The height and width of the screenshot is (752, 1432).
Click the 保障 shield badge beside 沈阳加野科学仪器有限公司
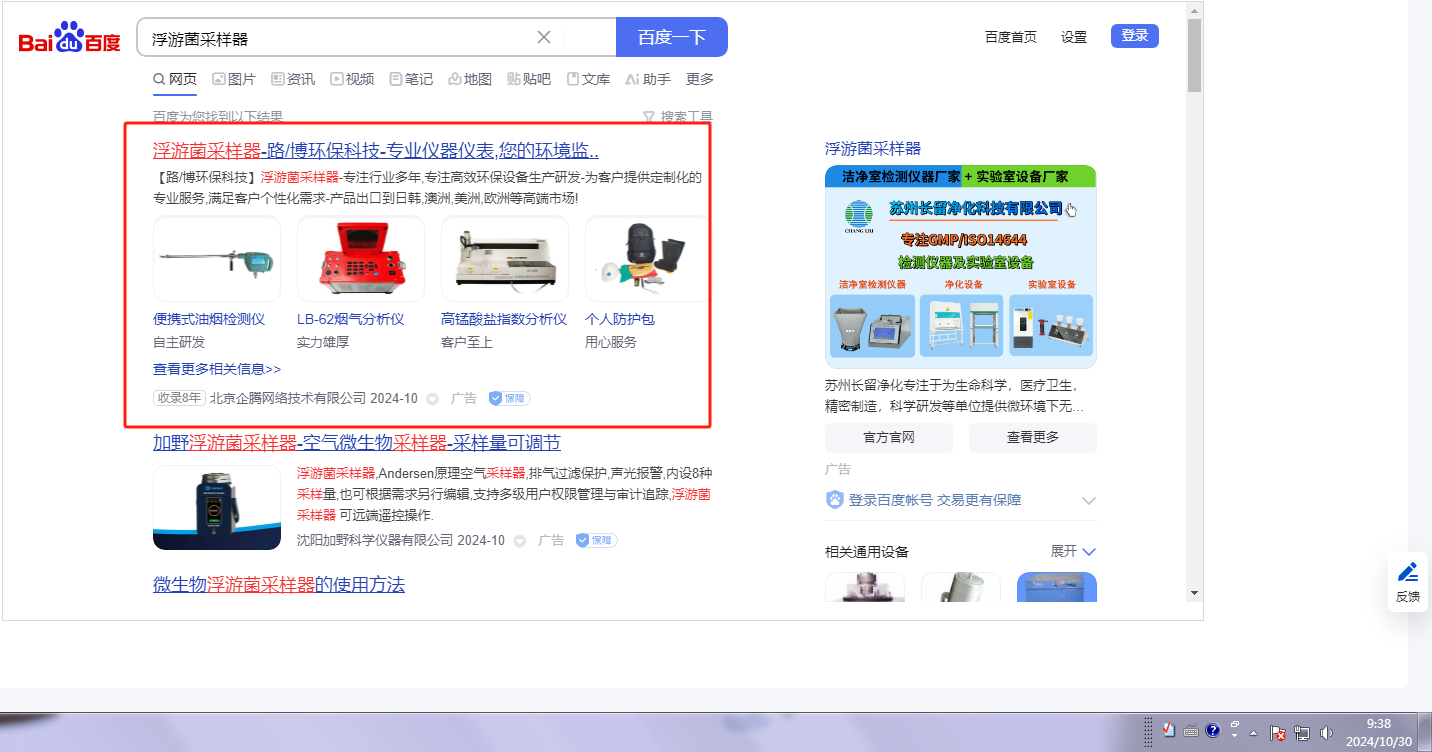596,540
